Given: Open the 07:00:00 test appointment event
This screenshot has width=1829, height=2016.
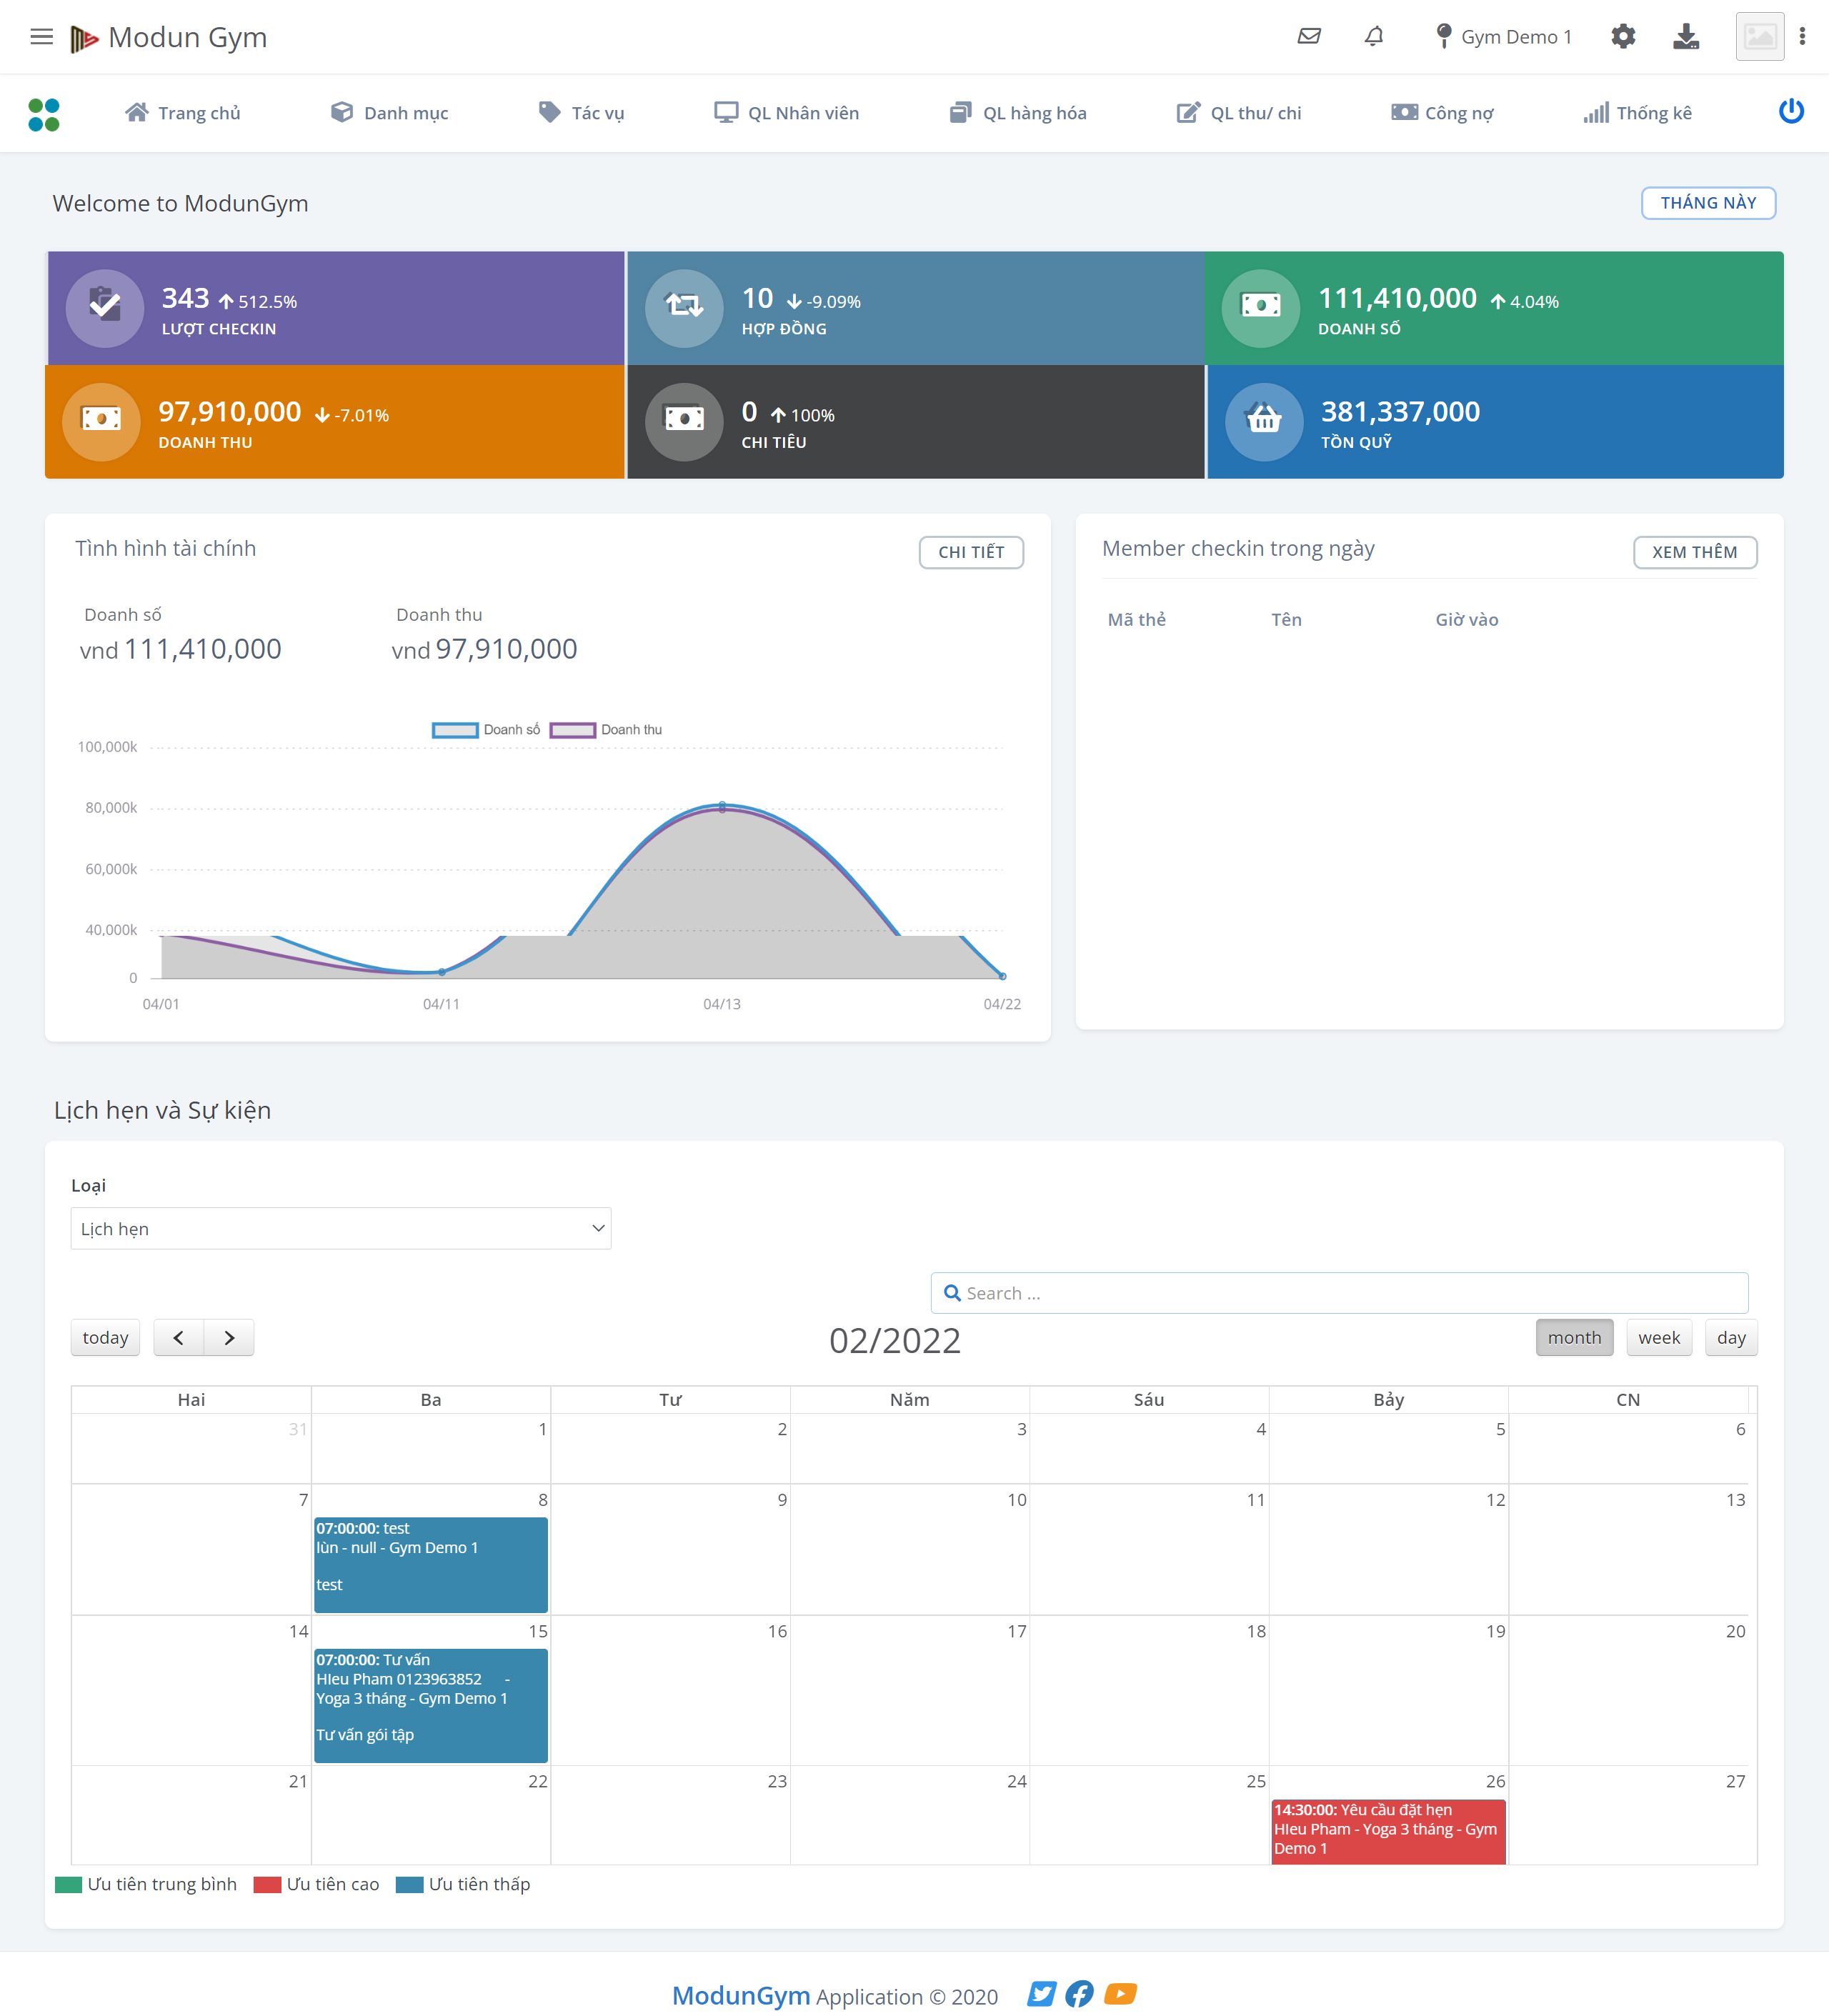Looking at the screenshot, I should click(x=431, y=1565).
